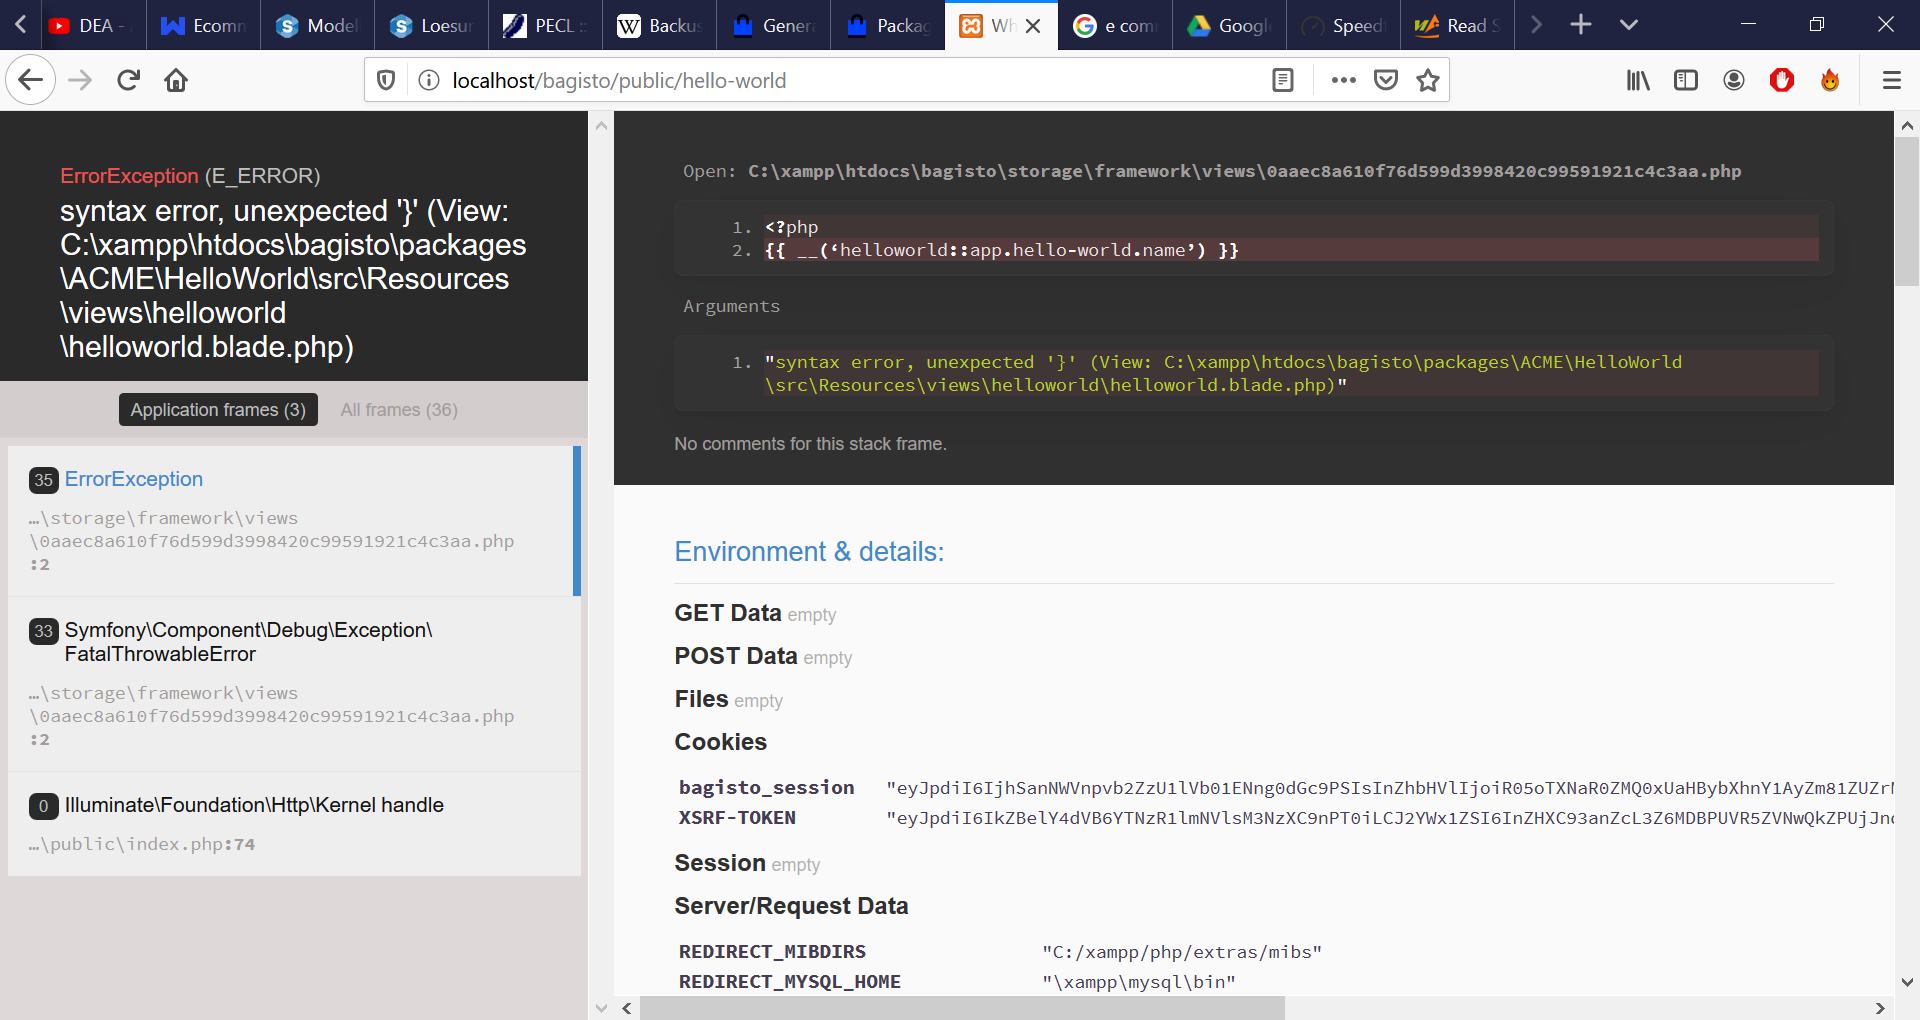Viewport: 1920px width, 1020px height.
Task: Close the active Whoops tab
Action: click(x=1034, y=26)
